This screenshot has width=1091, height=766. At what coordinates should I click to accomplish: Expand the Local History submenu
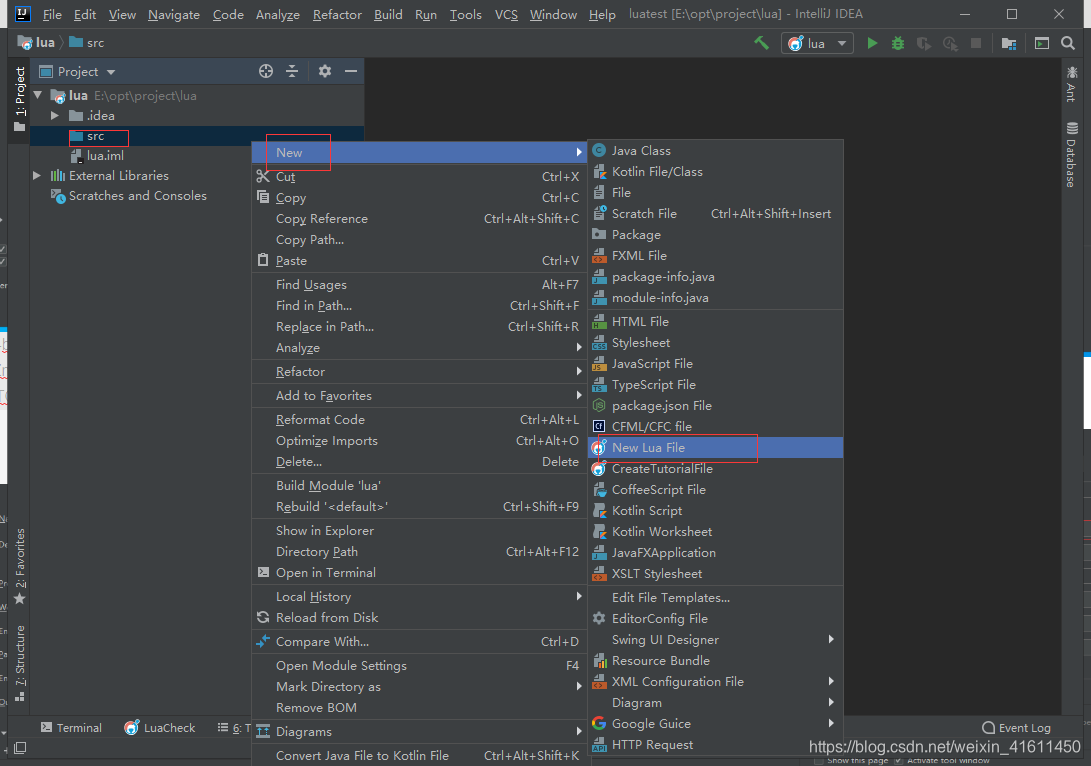(420, 596)
